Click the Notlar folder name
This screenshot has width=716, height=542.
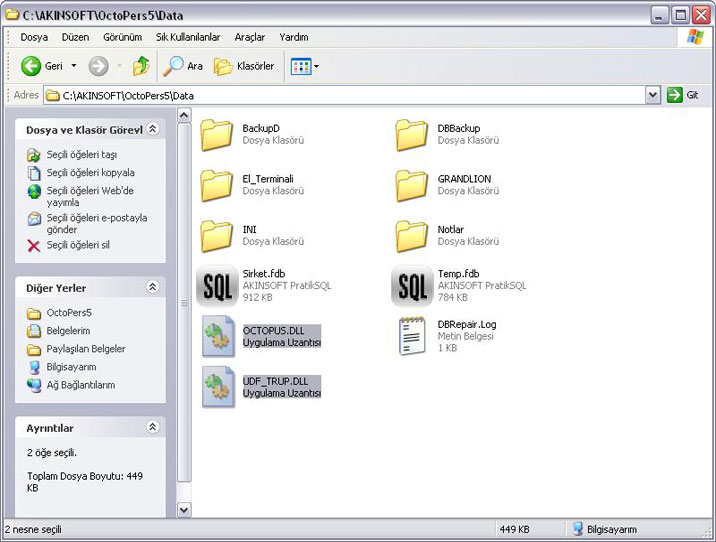(x=451, y=230)
